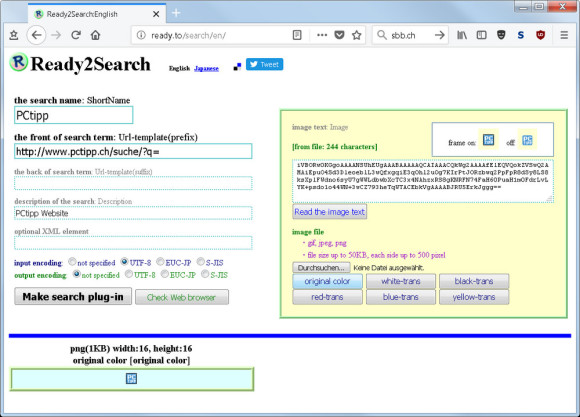Click the blue S extension icon
The image size is (580, 417).
click(x=520, y=35)
